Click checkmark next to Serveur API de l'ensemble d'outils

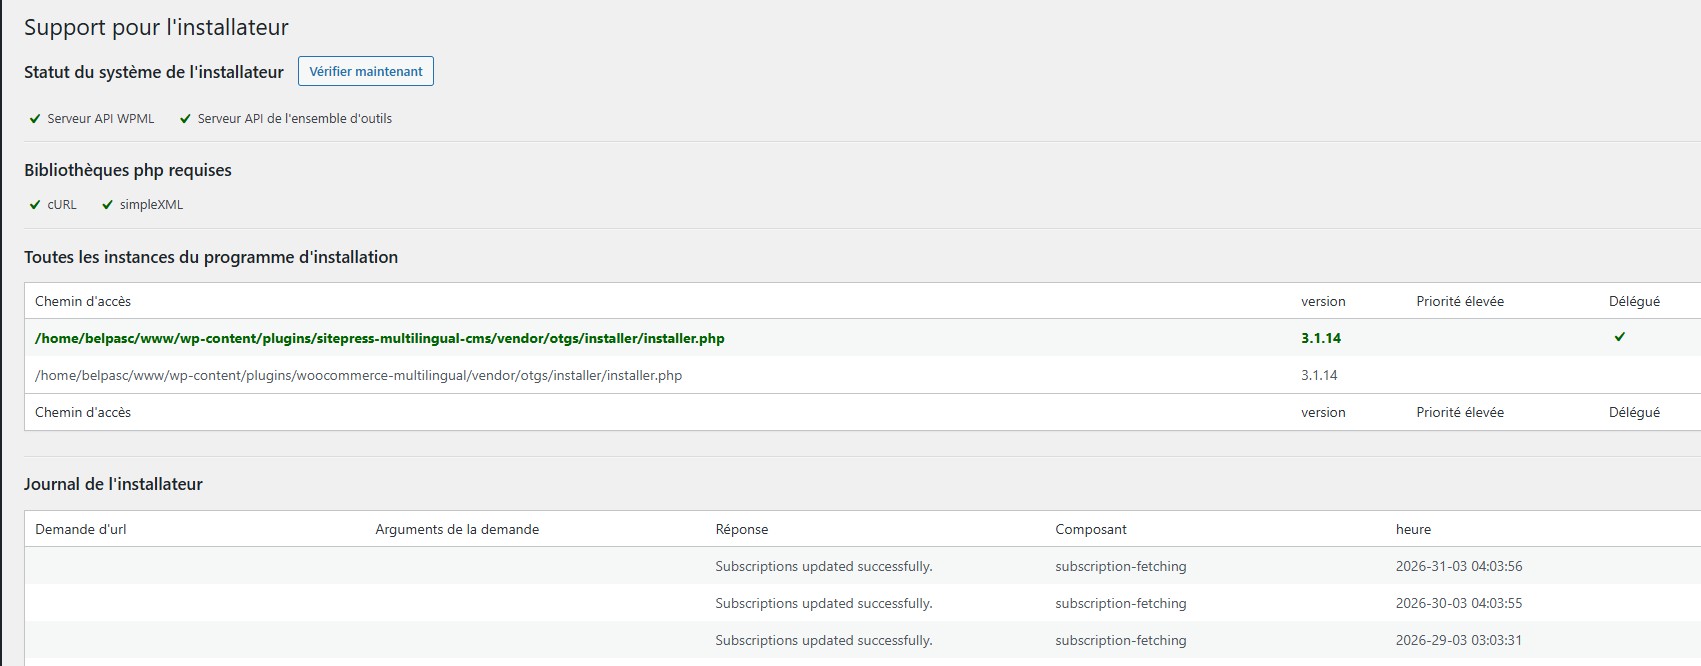point(185,119)
